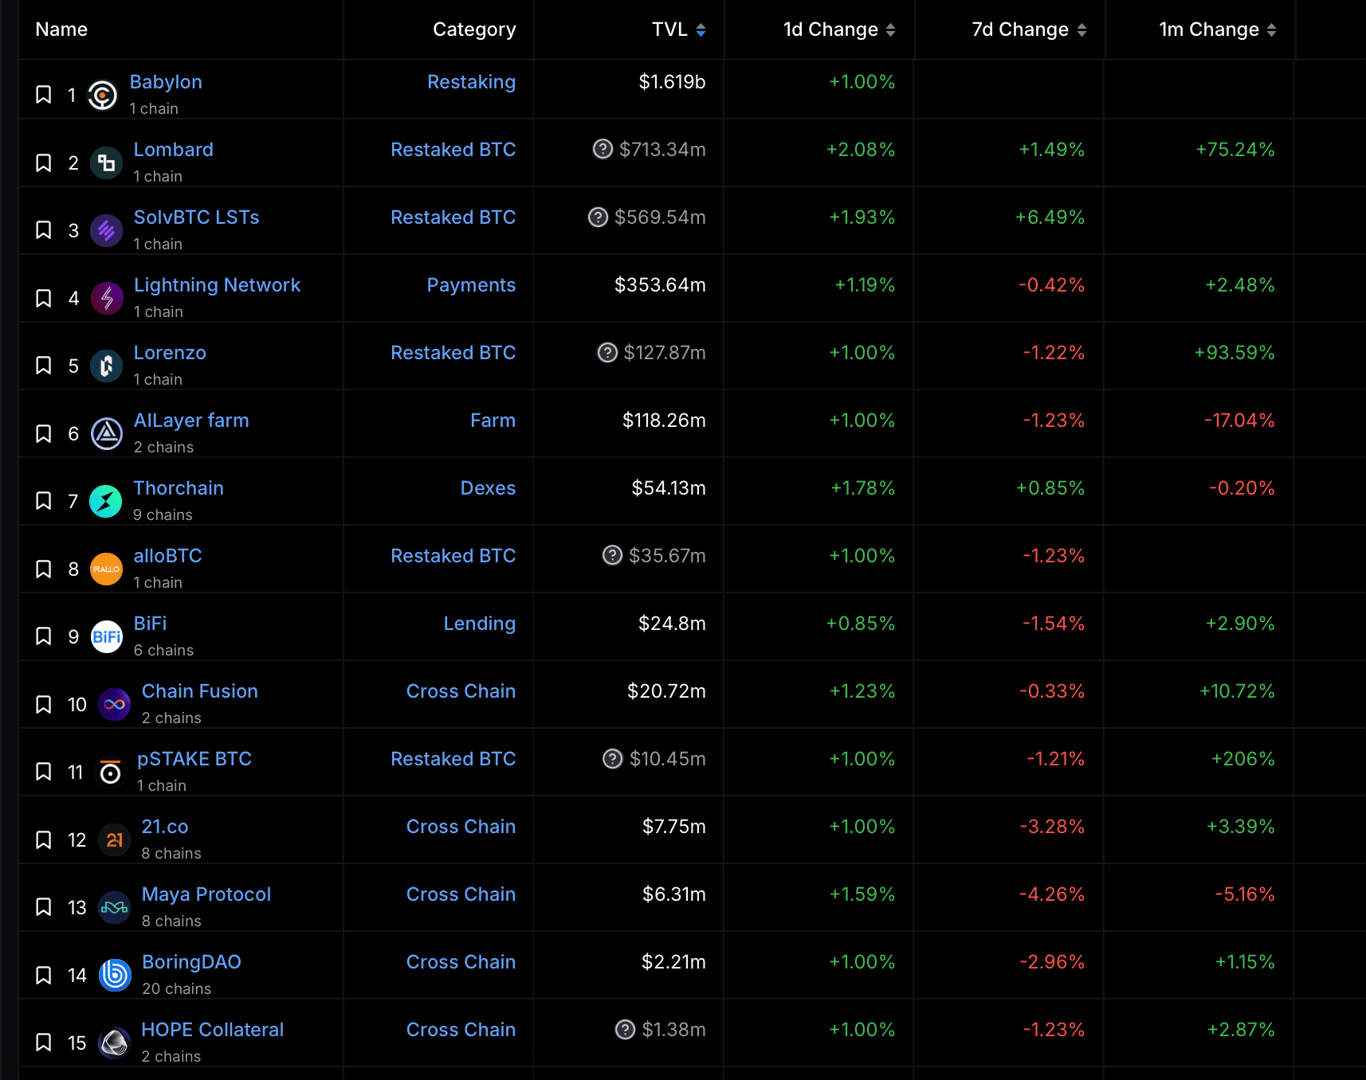Viewport: 1366px width, 1080px height.
Task: Bookmark the Babylon protocol
Action: 44,95
